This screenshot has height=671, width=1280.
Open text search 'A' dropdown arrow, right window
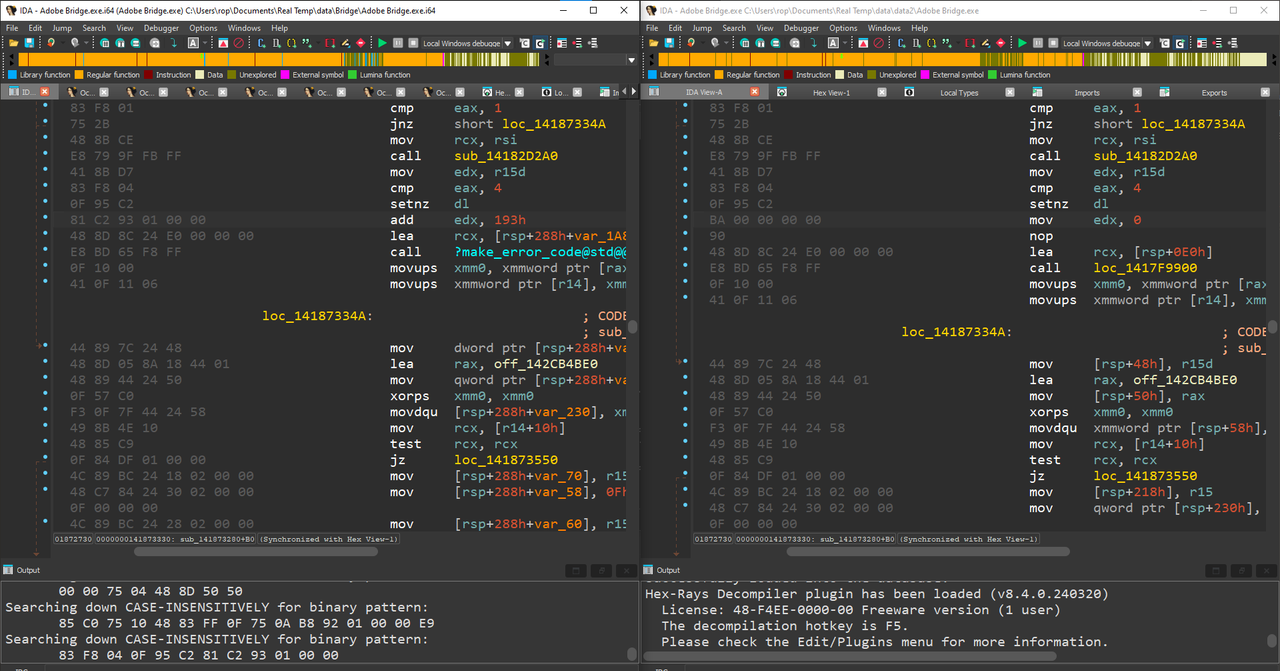coord(844,43)
